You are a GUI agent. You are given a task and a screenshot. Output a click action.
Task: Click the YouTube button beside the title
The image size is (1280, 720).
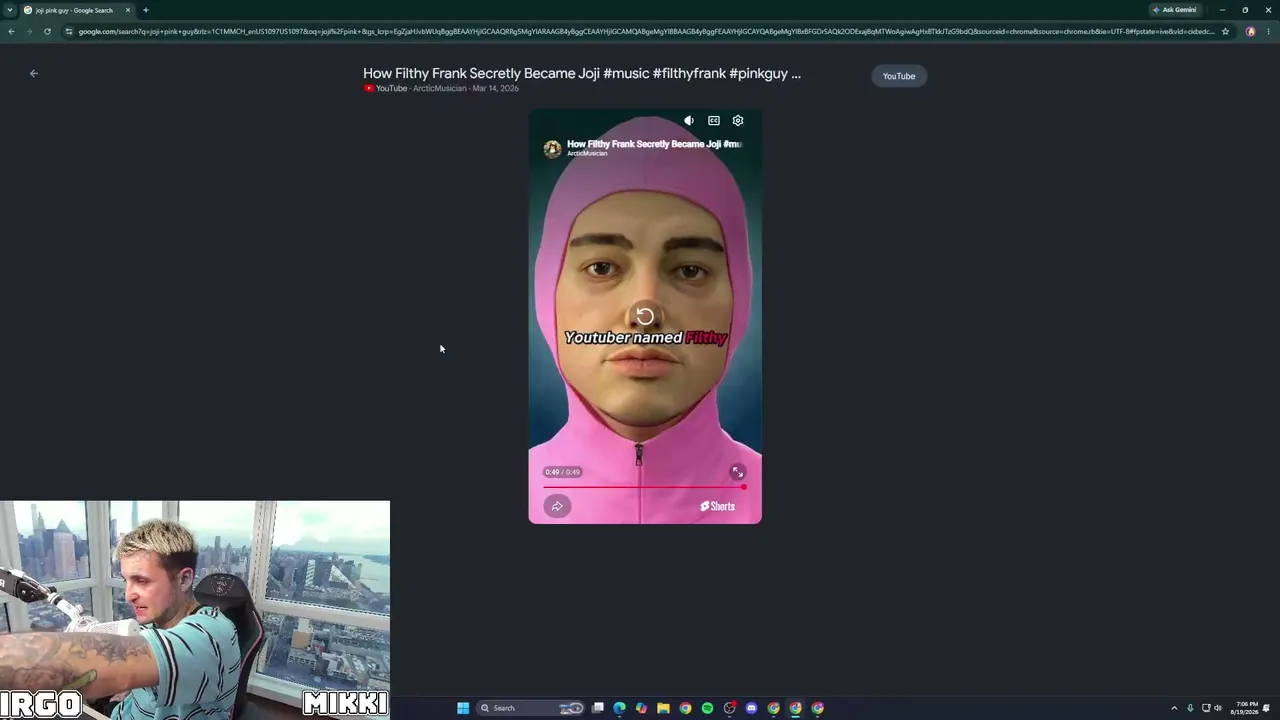[899, 76]
